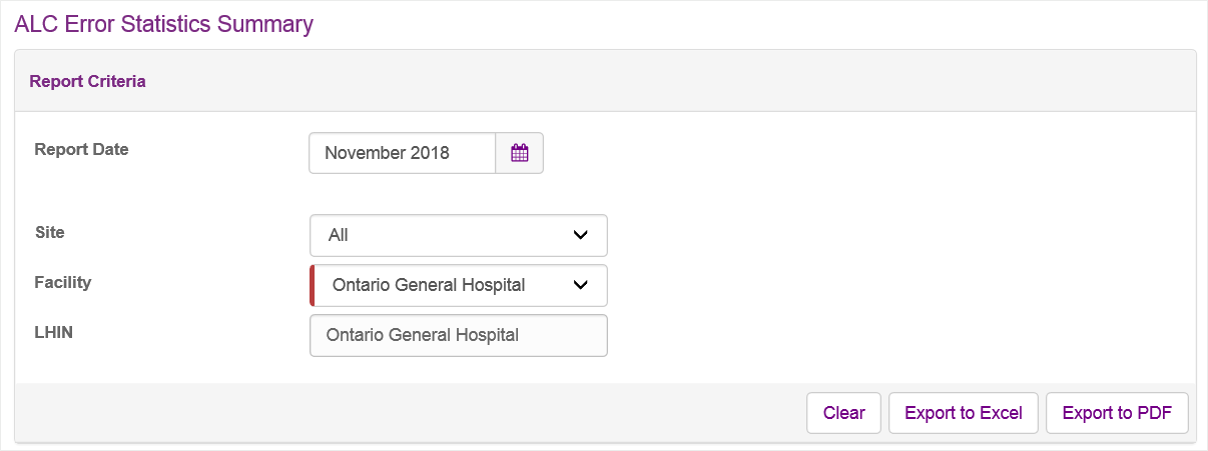Click the Report Date label
Screen dimensions: 1208x451
pos(82,149)
